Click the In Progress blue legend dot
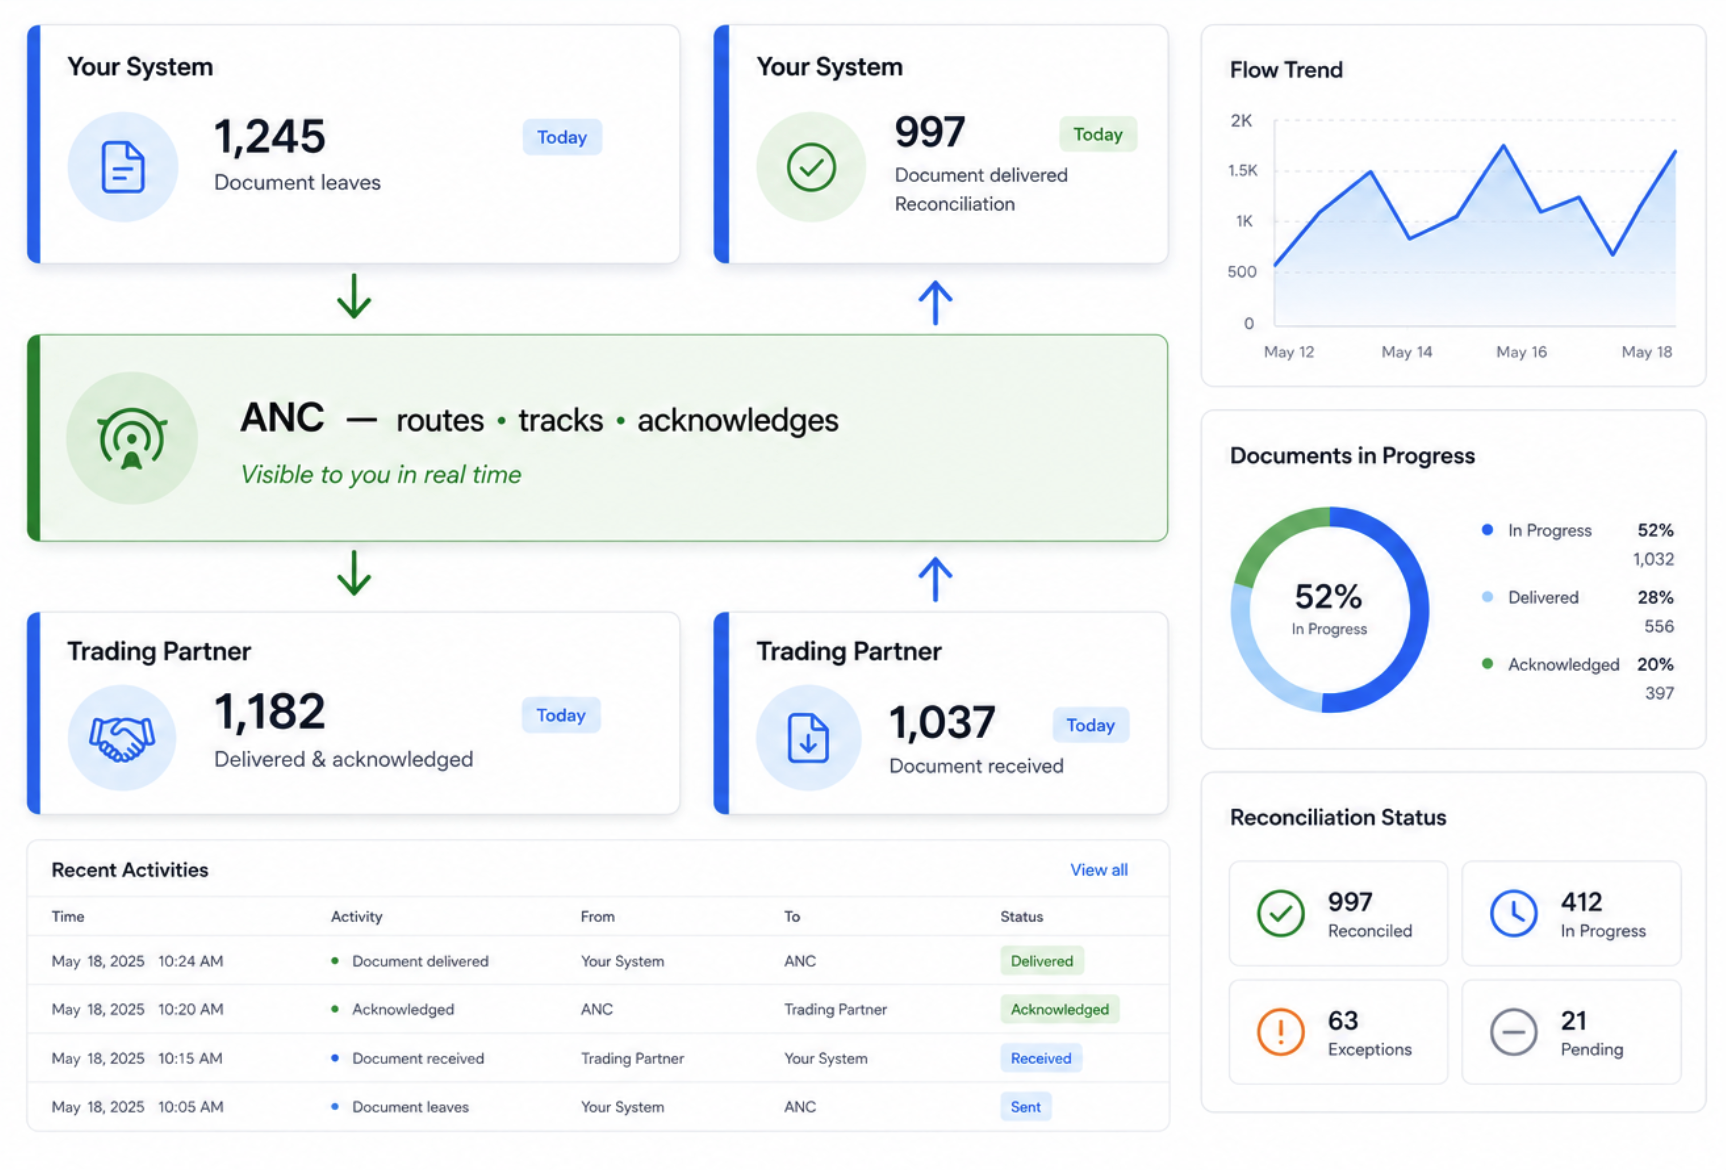 (1487, 530)
